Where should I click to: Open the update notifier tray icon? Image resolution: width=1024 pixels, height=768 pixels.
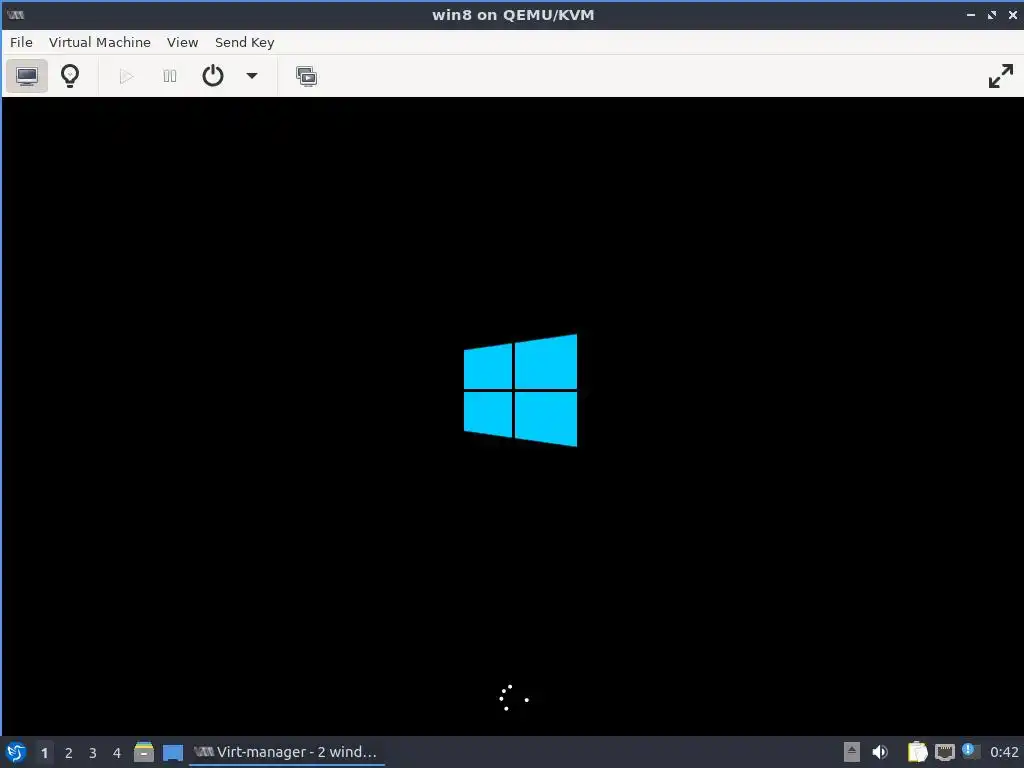[970, 751]
